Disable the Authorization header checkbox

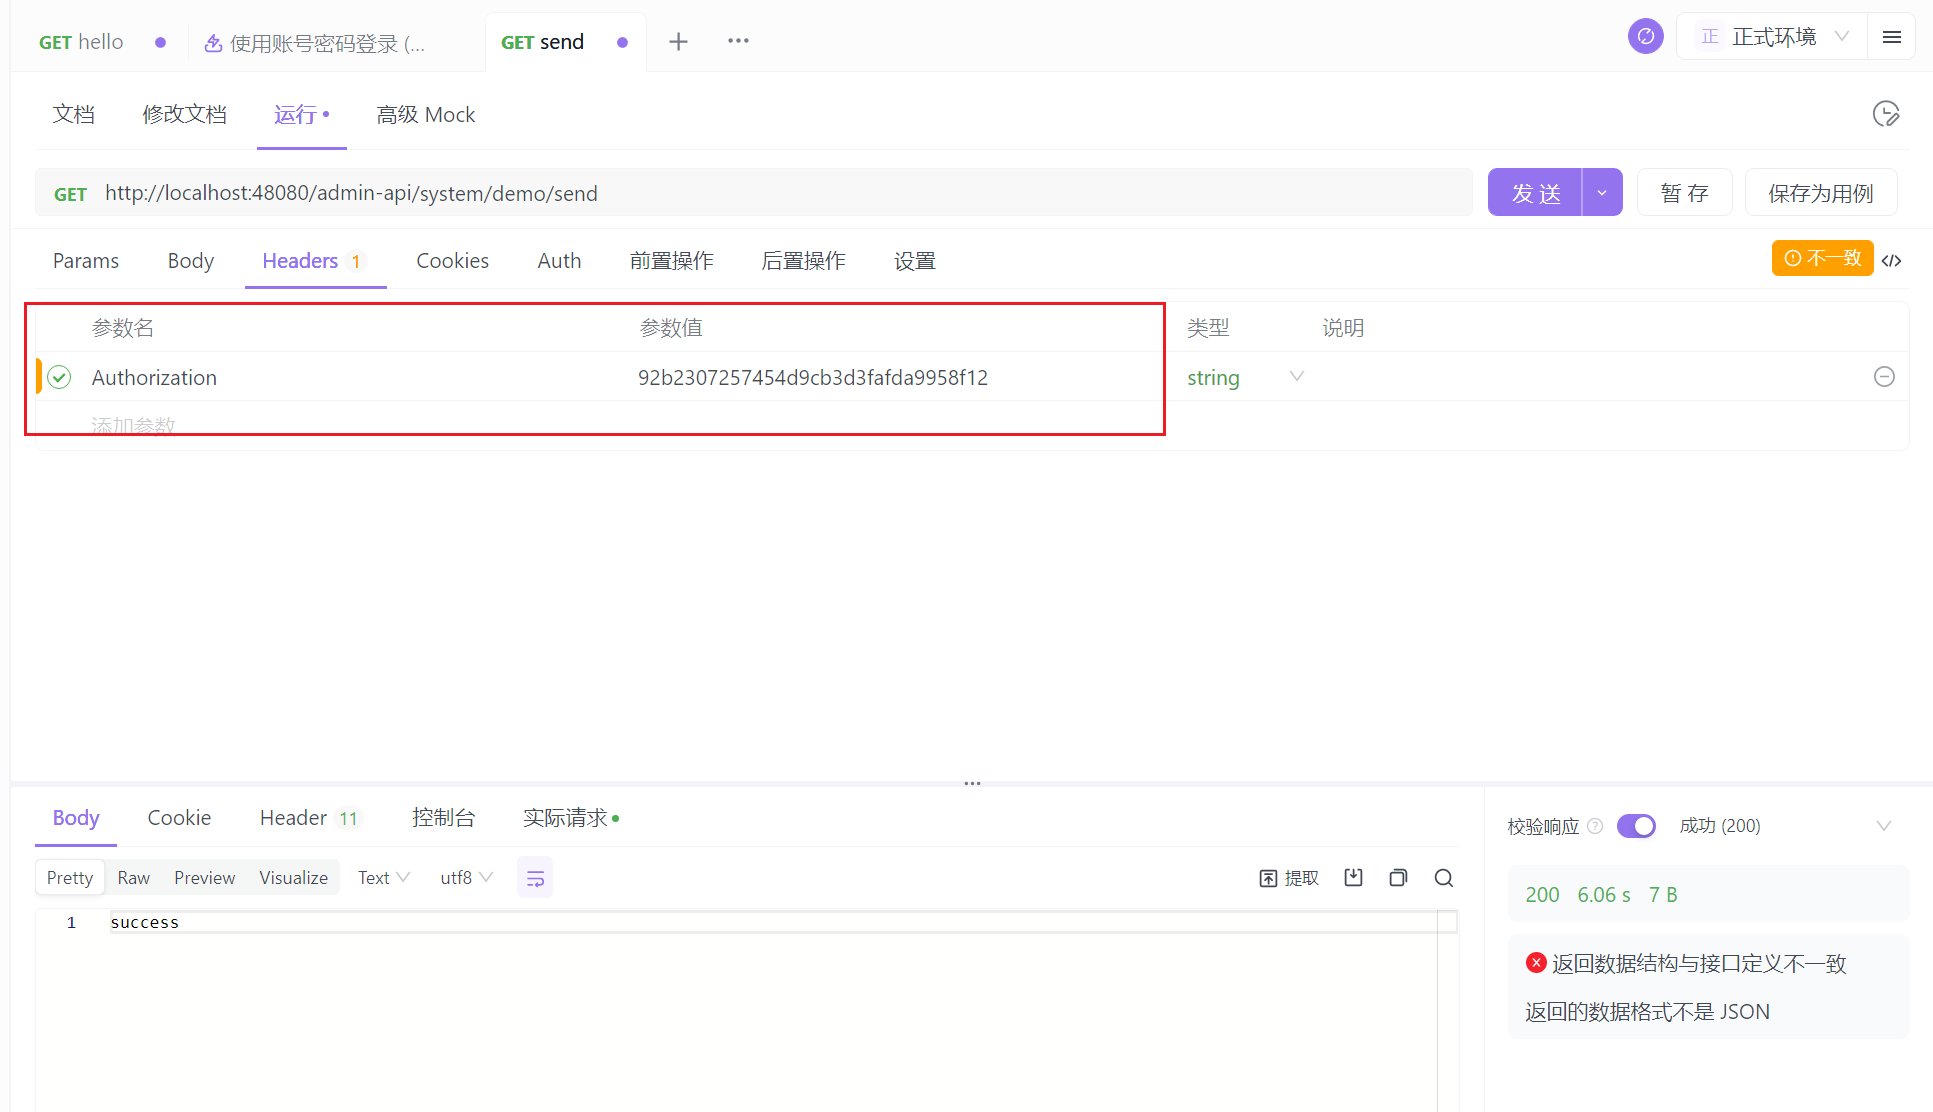pos(59,377)
